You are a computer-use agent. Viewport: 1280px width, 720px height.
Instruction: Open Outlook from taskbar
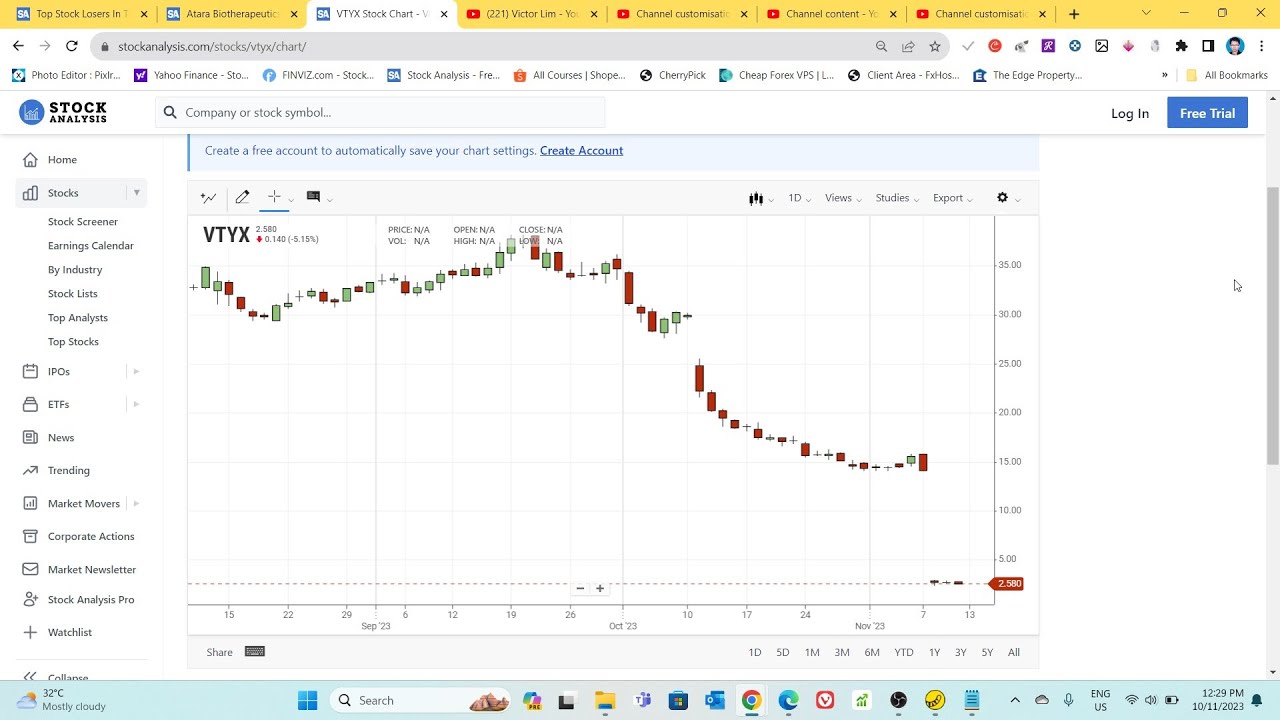pos(715,700)
